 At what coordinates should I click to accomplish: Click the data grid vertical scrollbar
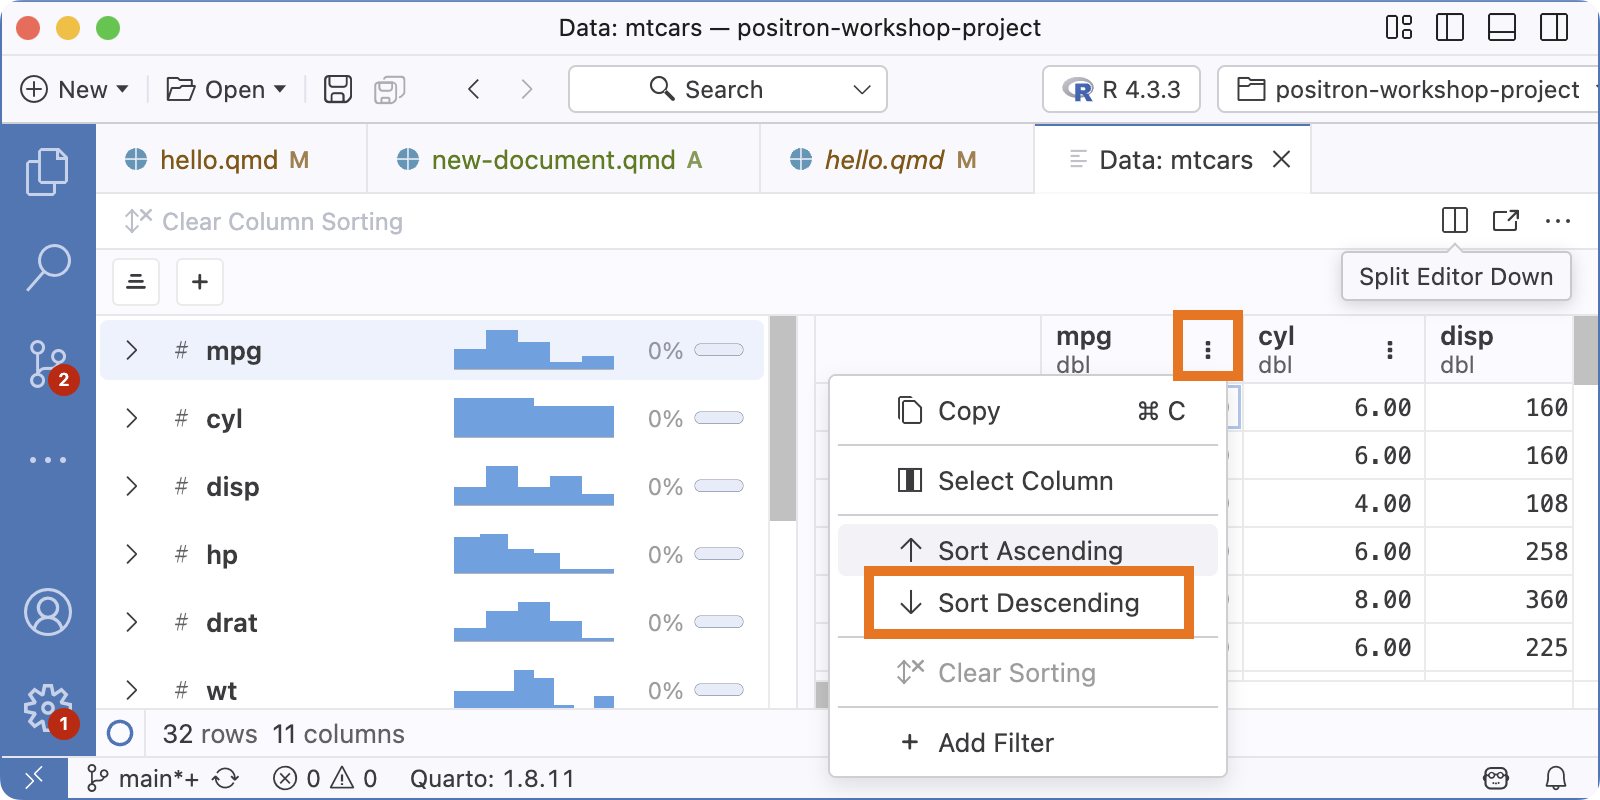1585,350
